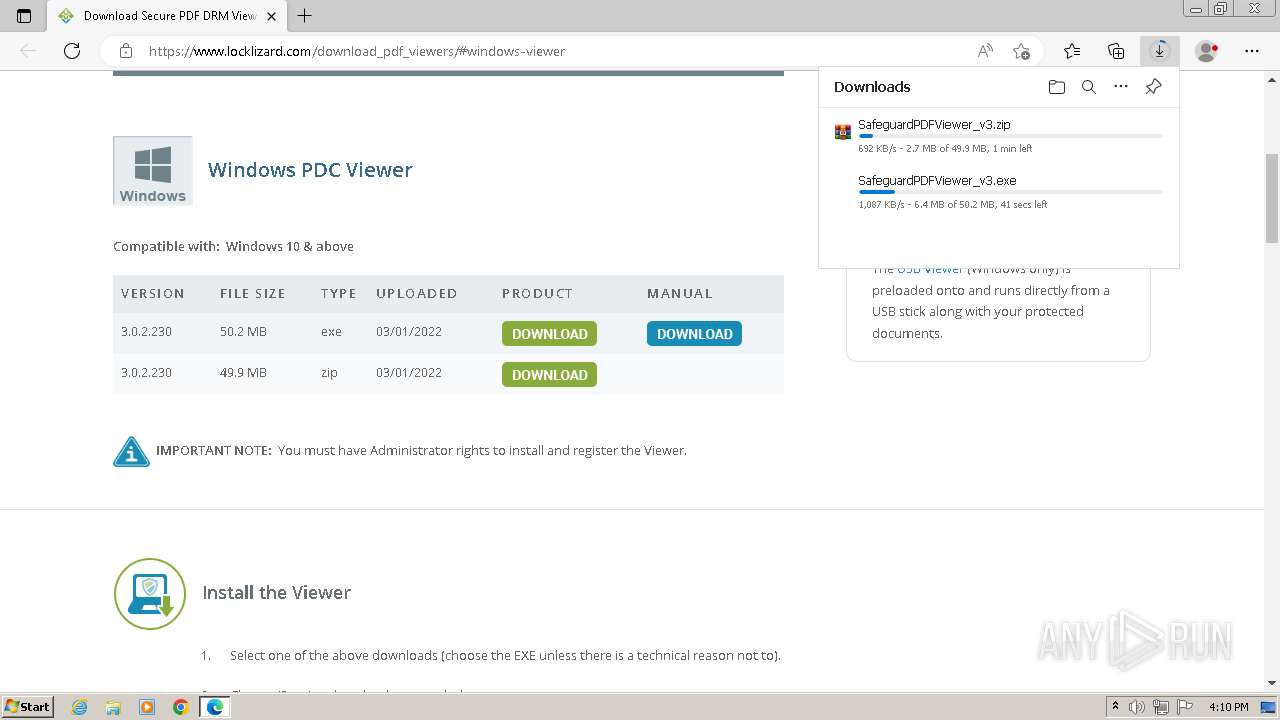Search downloads with magnifier icon
The image size is (1280, 720).
(1089, 87)
